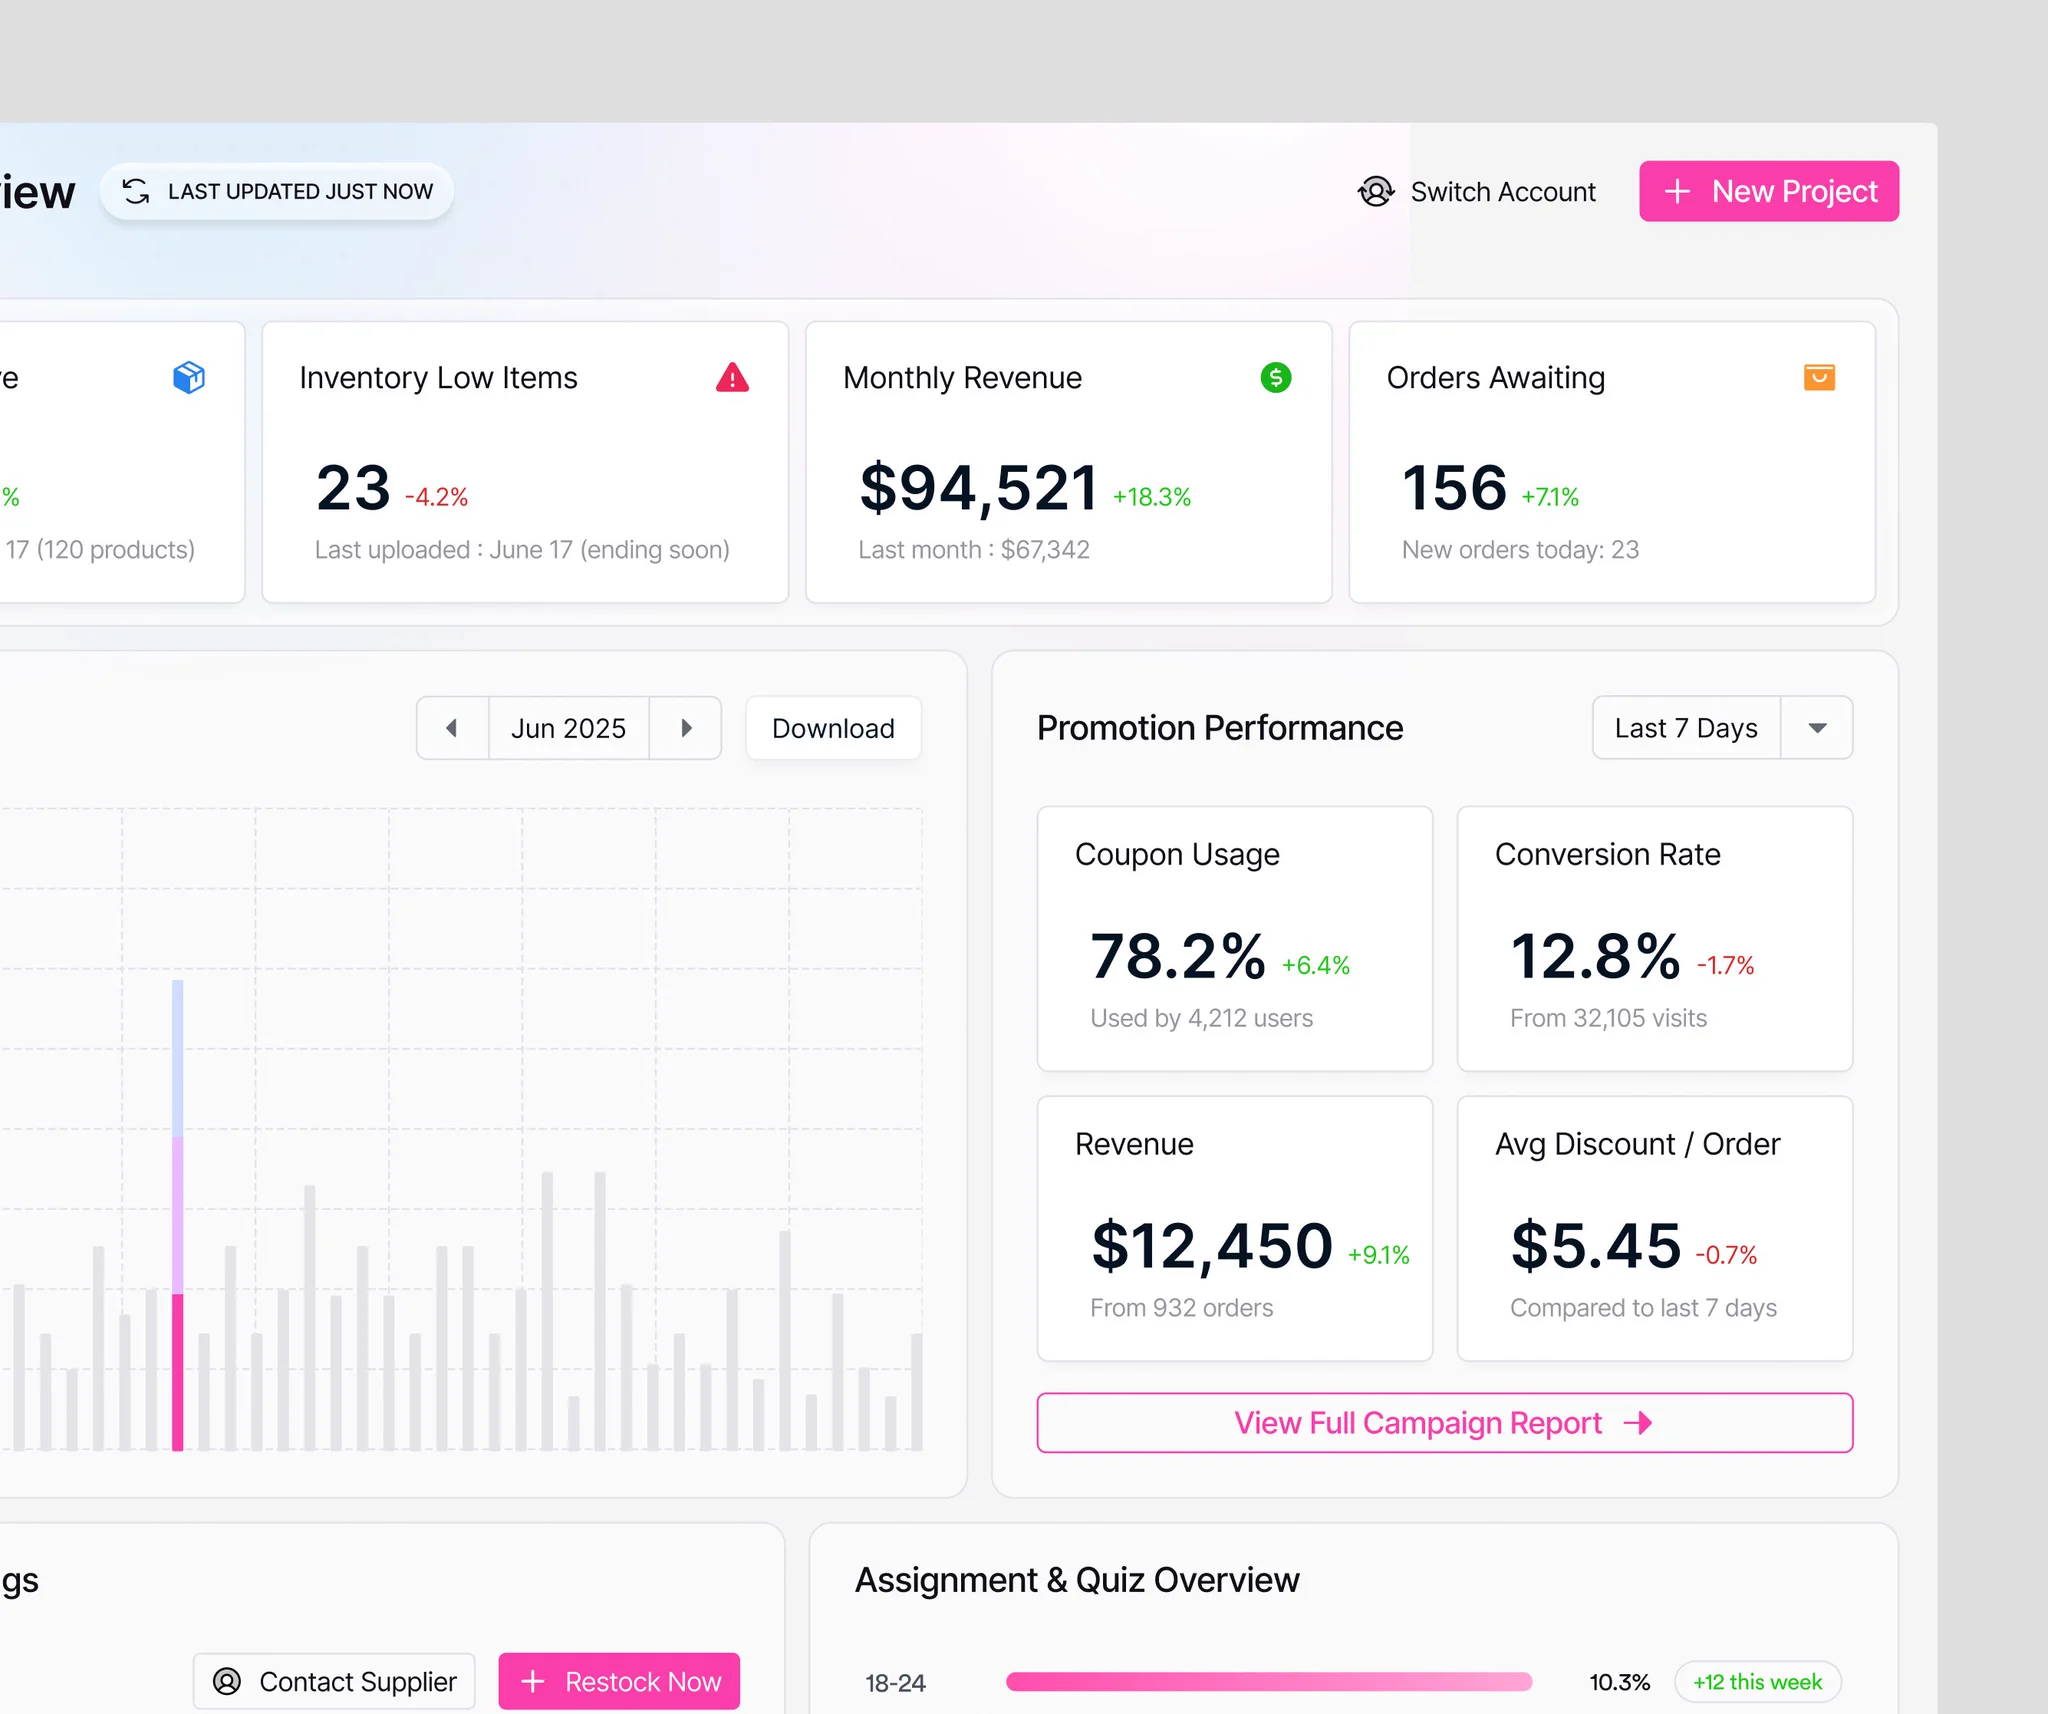Image resolution: width=2048 pixels, height=1714 pixels.
Task: Select the Last 7 Days period field
Action: tap(1687, 728)
